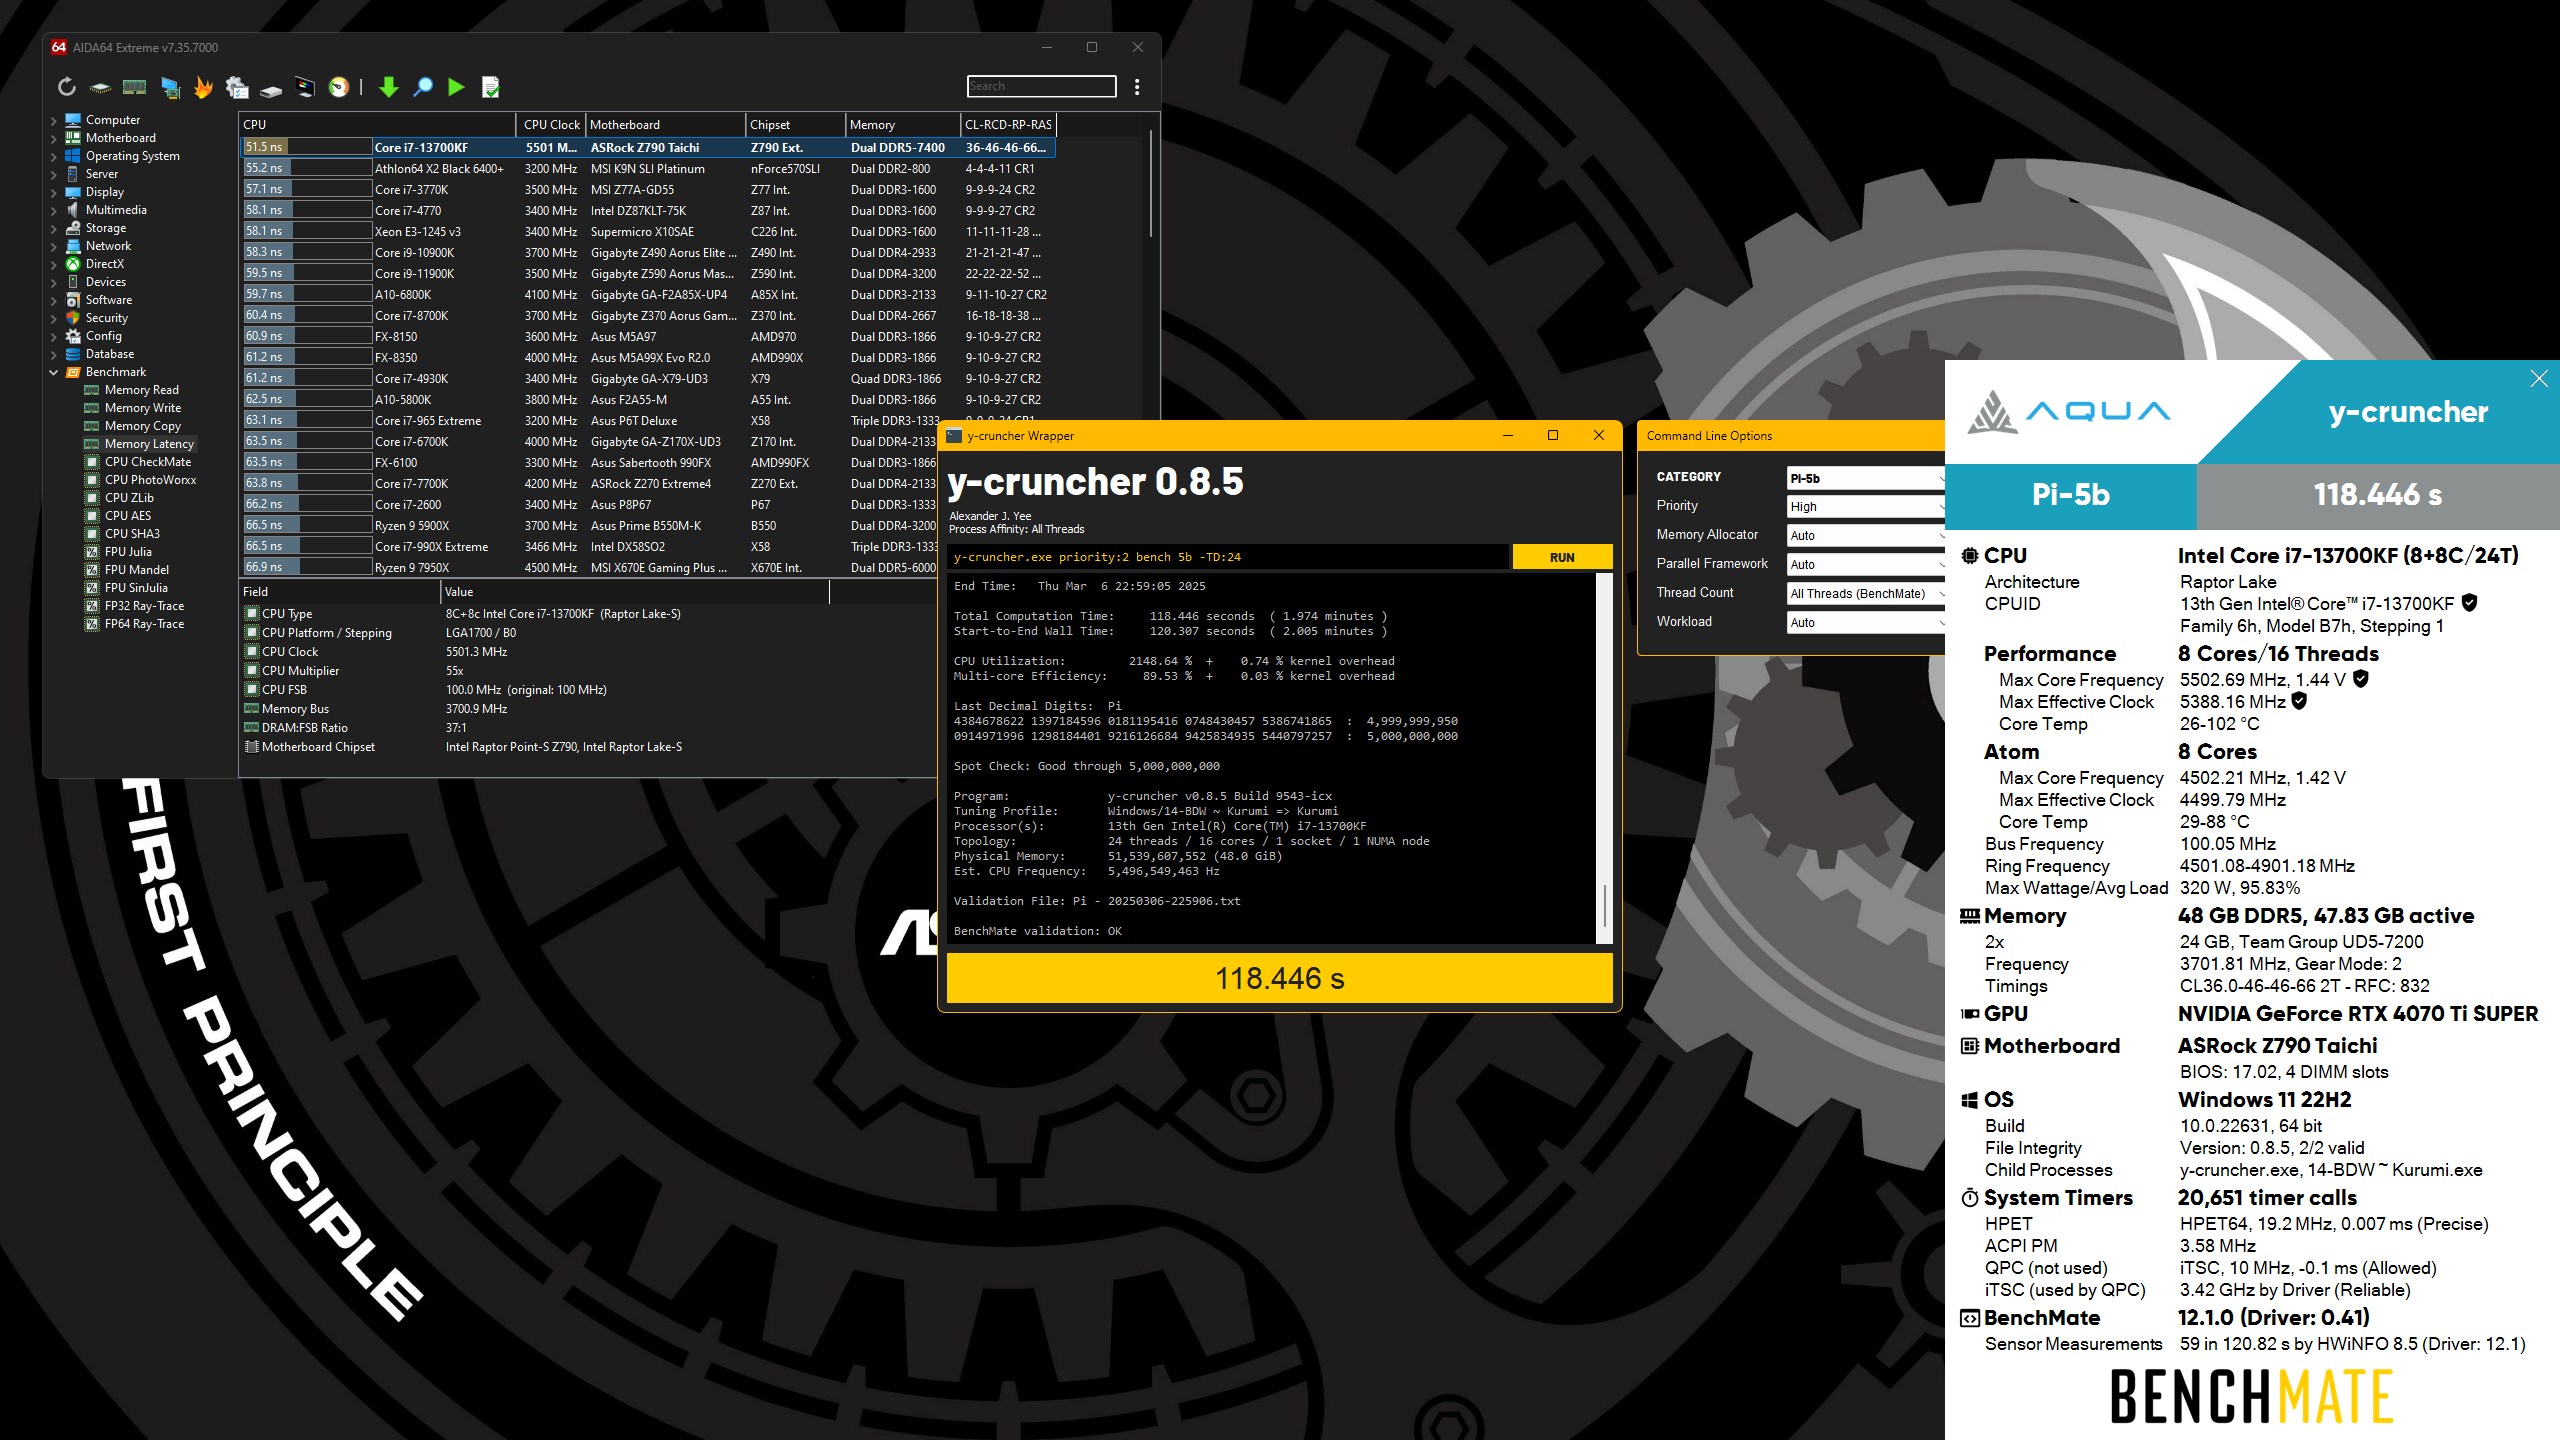Click the RUN button in y-cruncher Wrapper
Viewport: 2560px width, 1440px height.
pyautogui.click(x=1562, y=557)
